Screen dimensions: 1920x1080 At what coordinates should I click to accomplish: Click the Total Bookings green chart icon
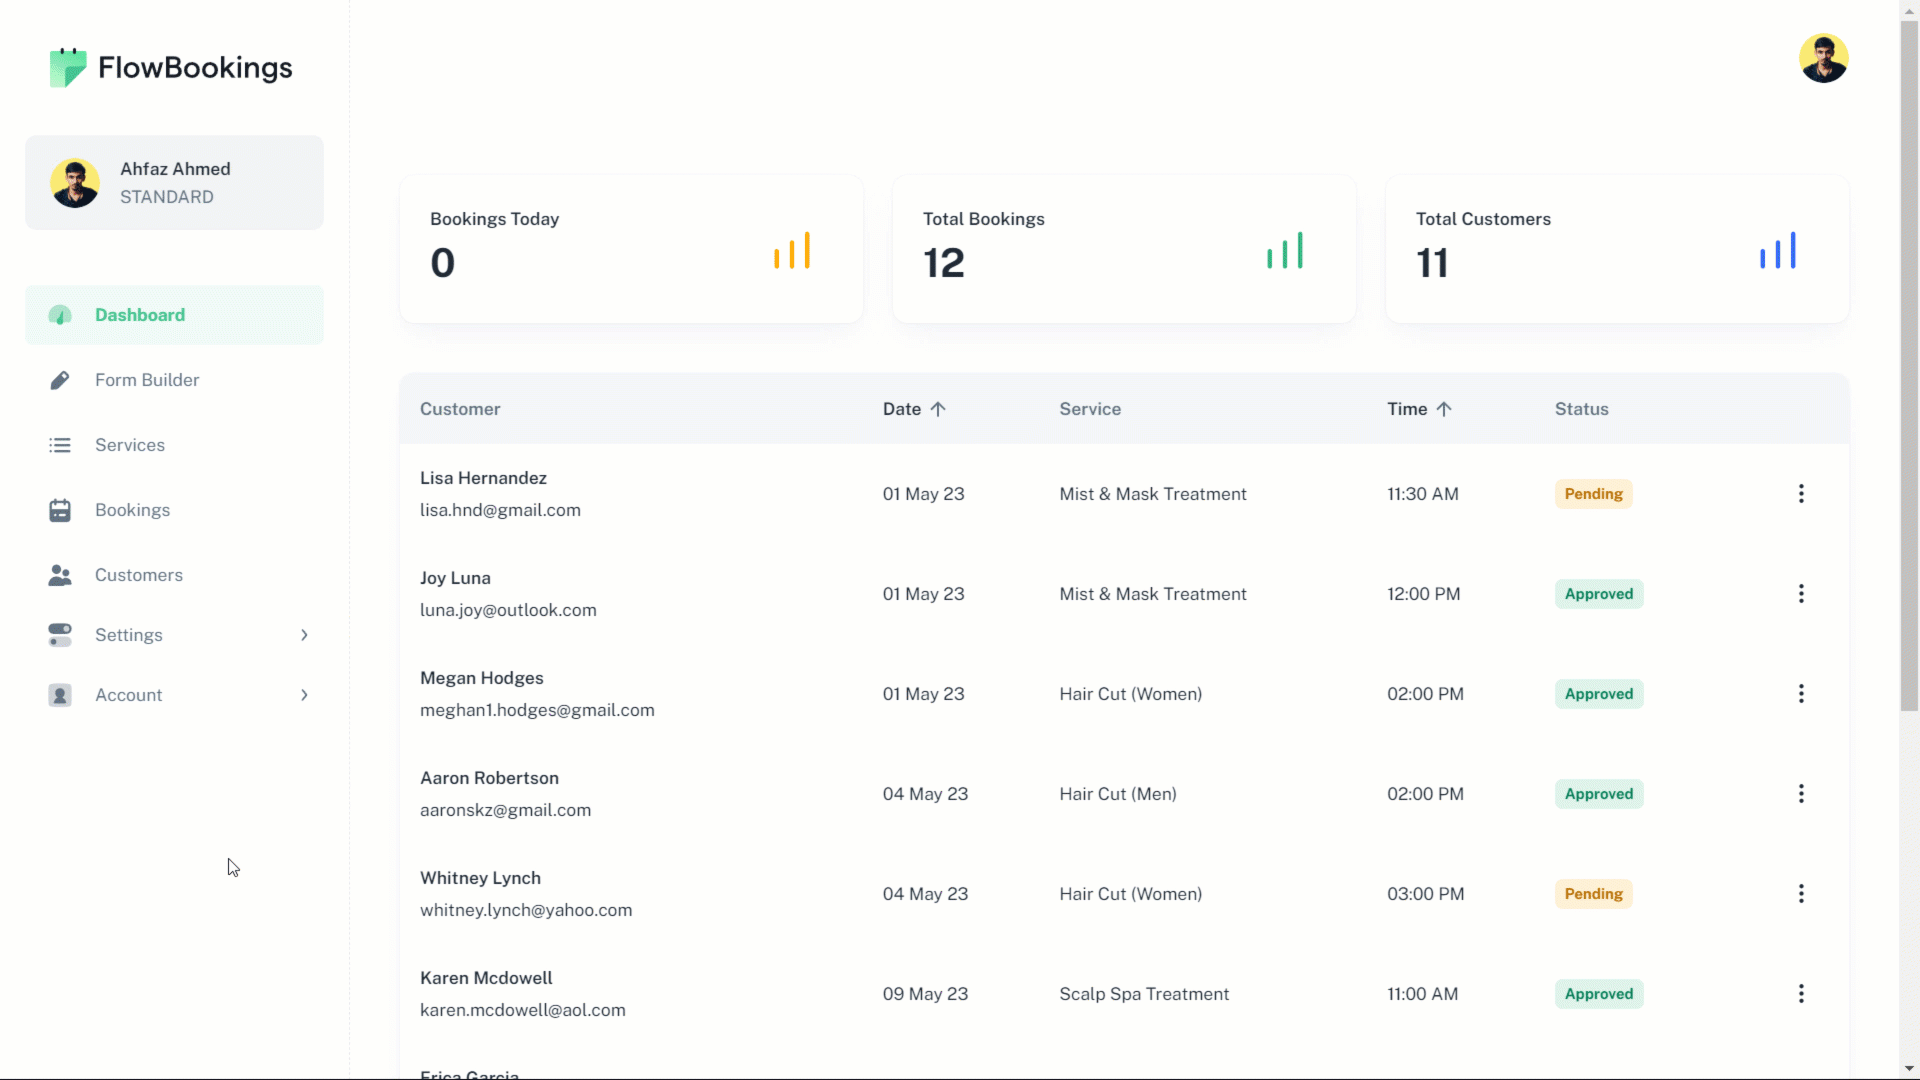1285,251
